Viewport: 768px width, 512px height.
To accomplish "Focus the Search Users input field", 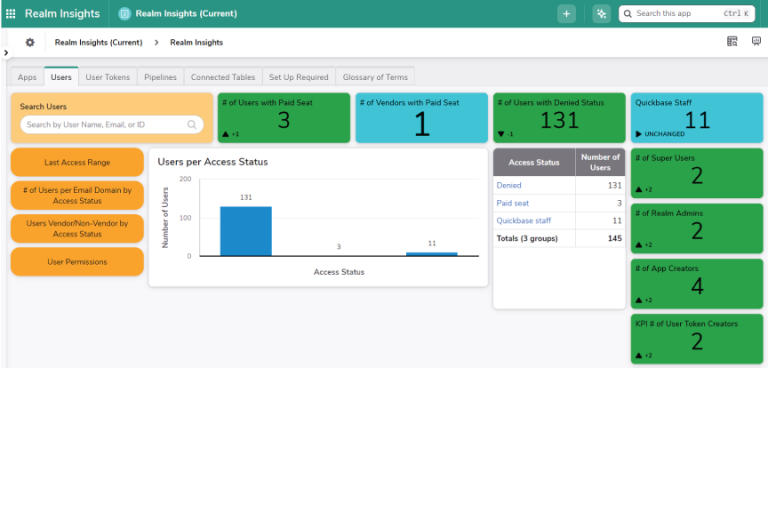I will click(x=105, y=125).
